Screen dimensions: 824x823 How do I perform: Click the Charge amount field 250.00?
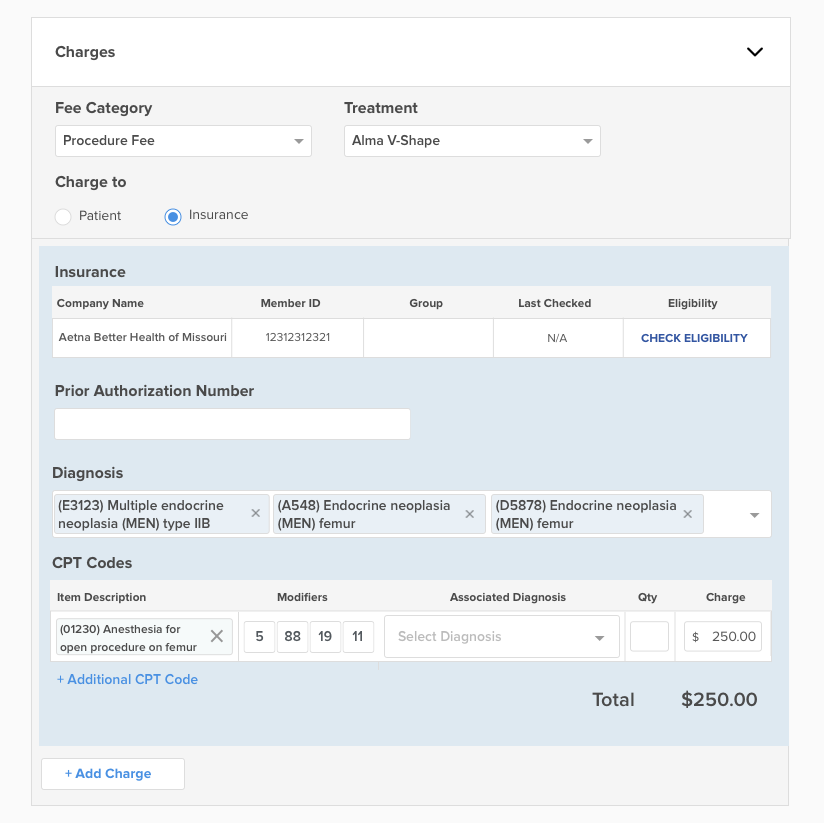coord(723,636)
